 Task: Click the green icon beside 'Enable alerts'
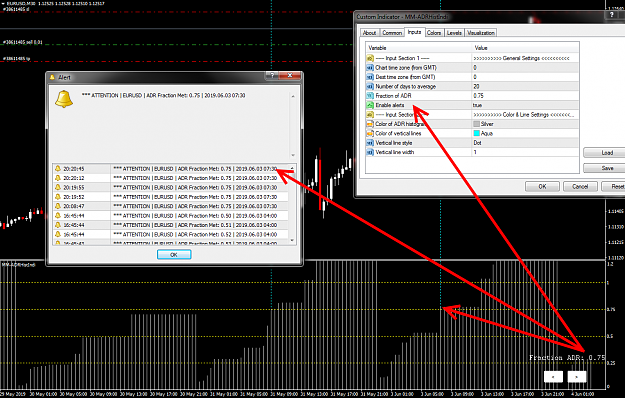(x=370, y=105)
